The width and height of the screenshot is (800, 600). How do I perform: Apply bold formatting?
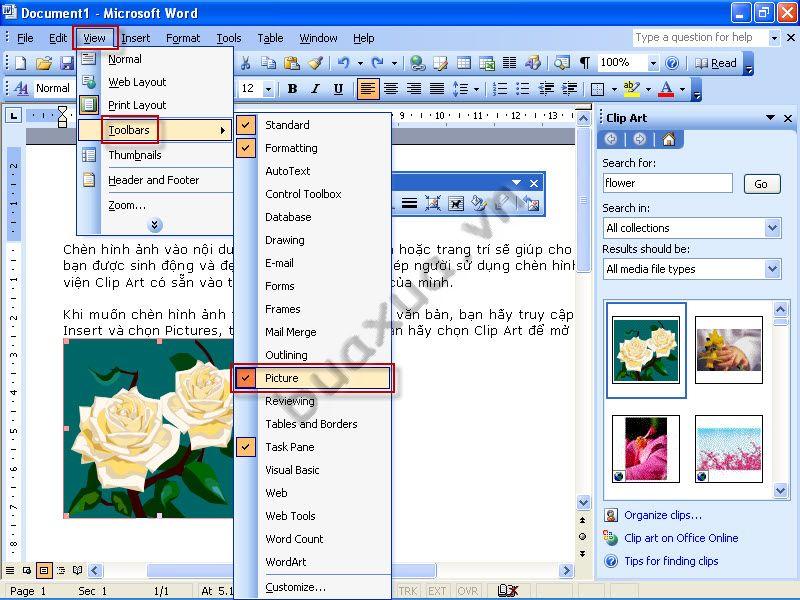pos(292,89)
